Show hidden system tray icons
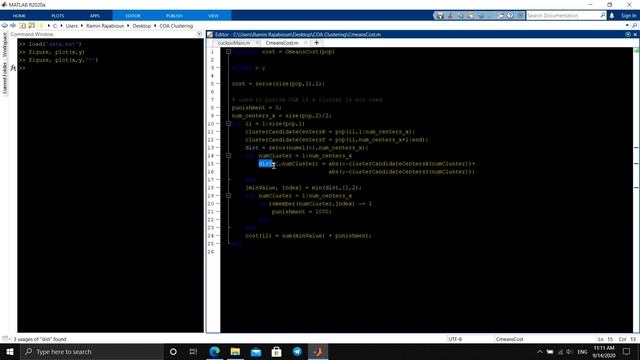The width and height of the screenshot is (640, 360). coord(540,352)
